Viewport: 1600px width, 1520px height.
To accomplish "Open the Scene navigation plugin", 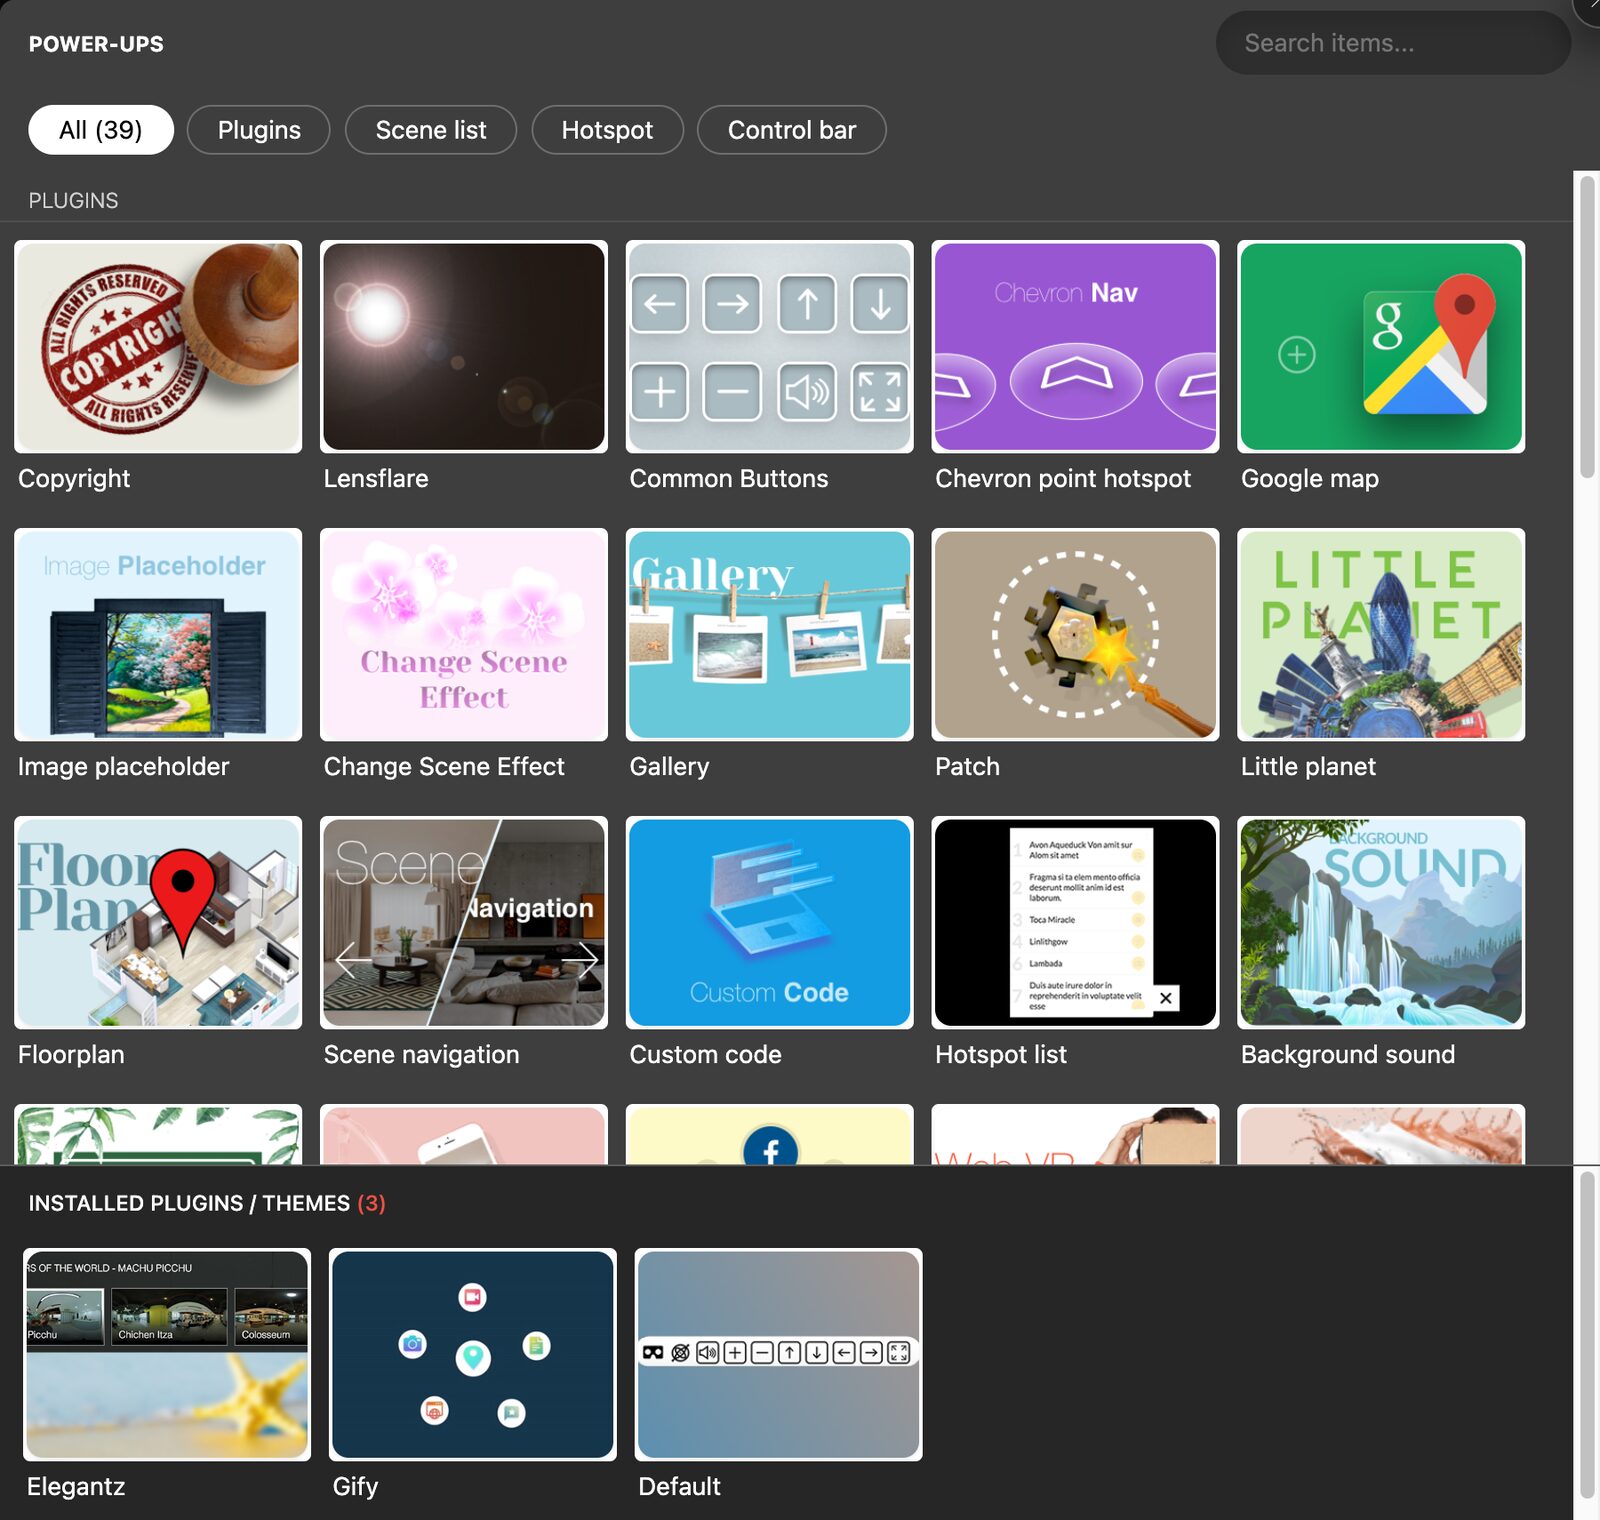I will (x=464, y=923).
